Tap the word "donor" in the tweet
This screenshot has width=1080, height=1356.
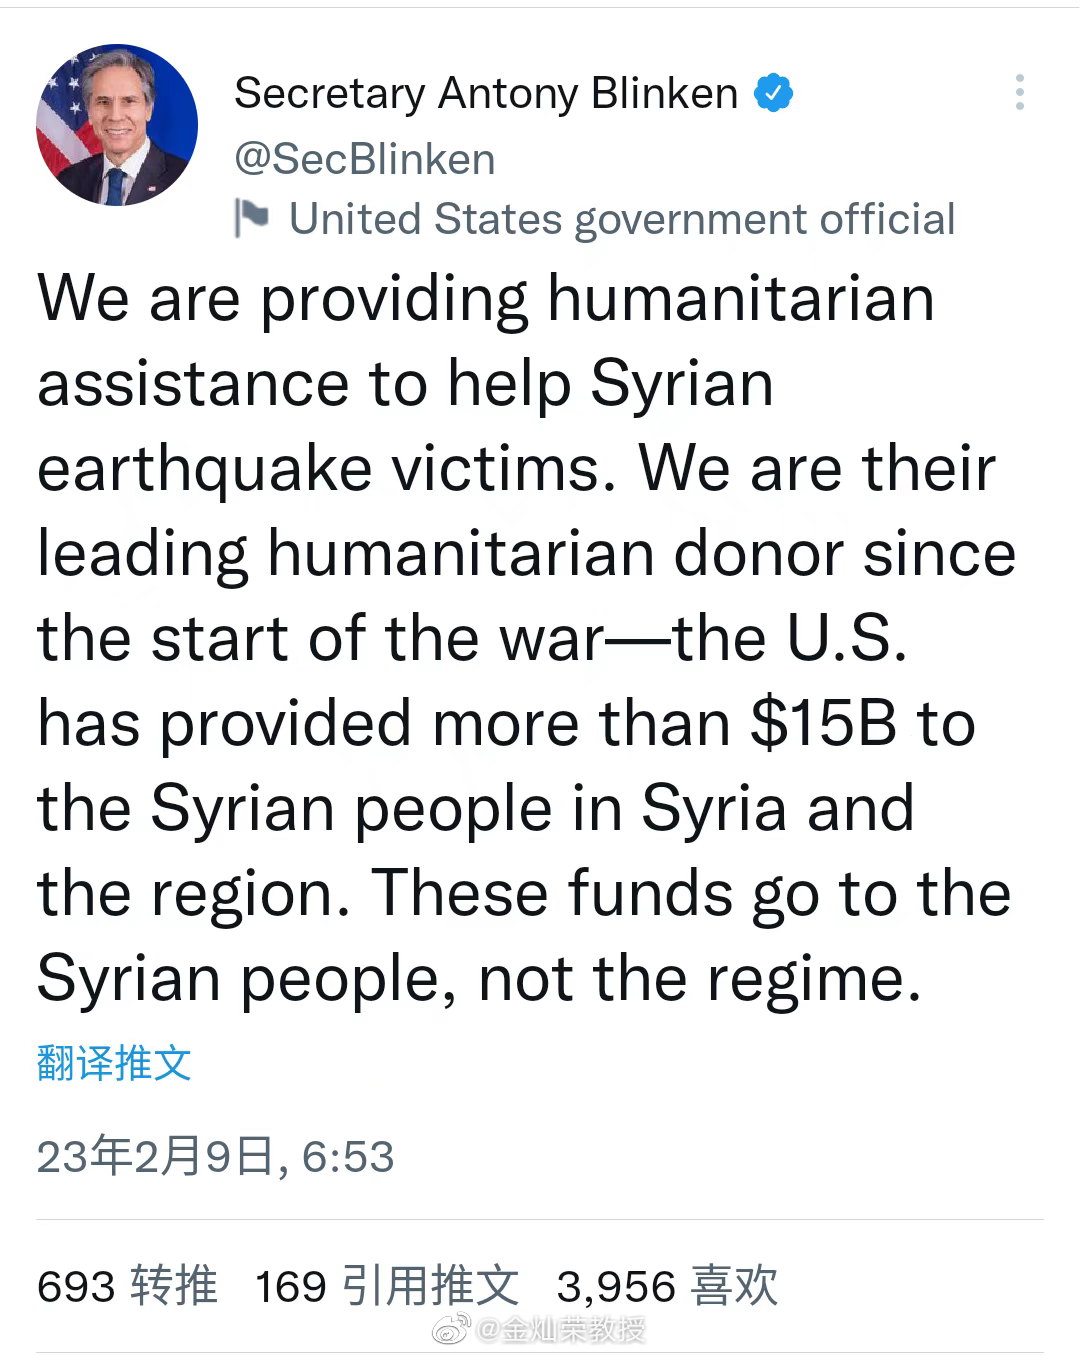(759, 553)
